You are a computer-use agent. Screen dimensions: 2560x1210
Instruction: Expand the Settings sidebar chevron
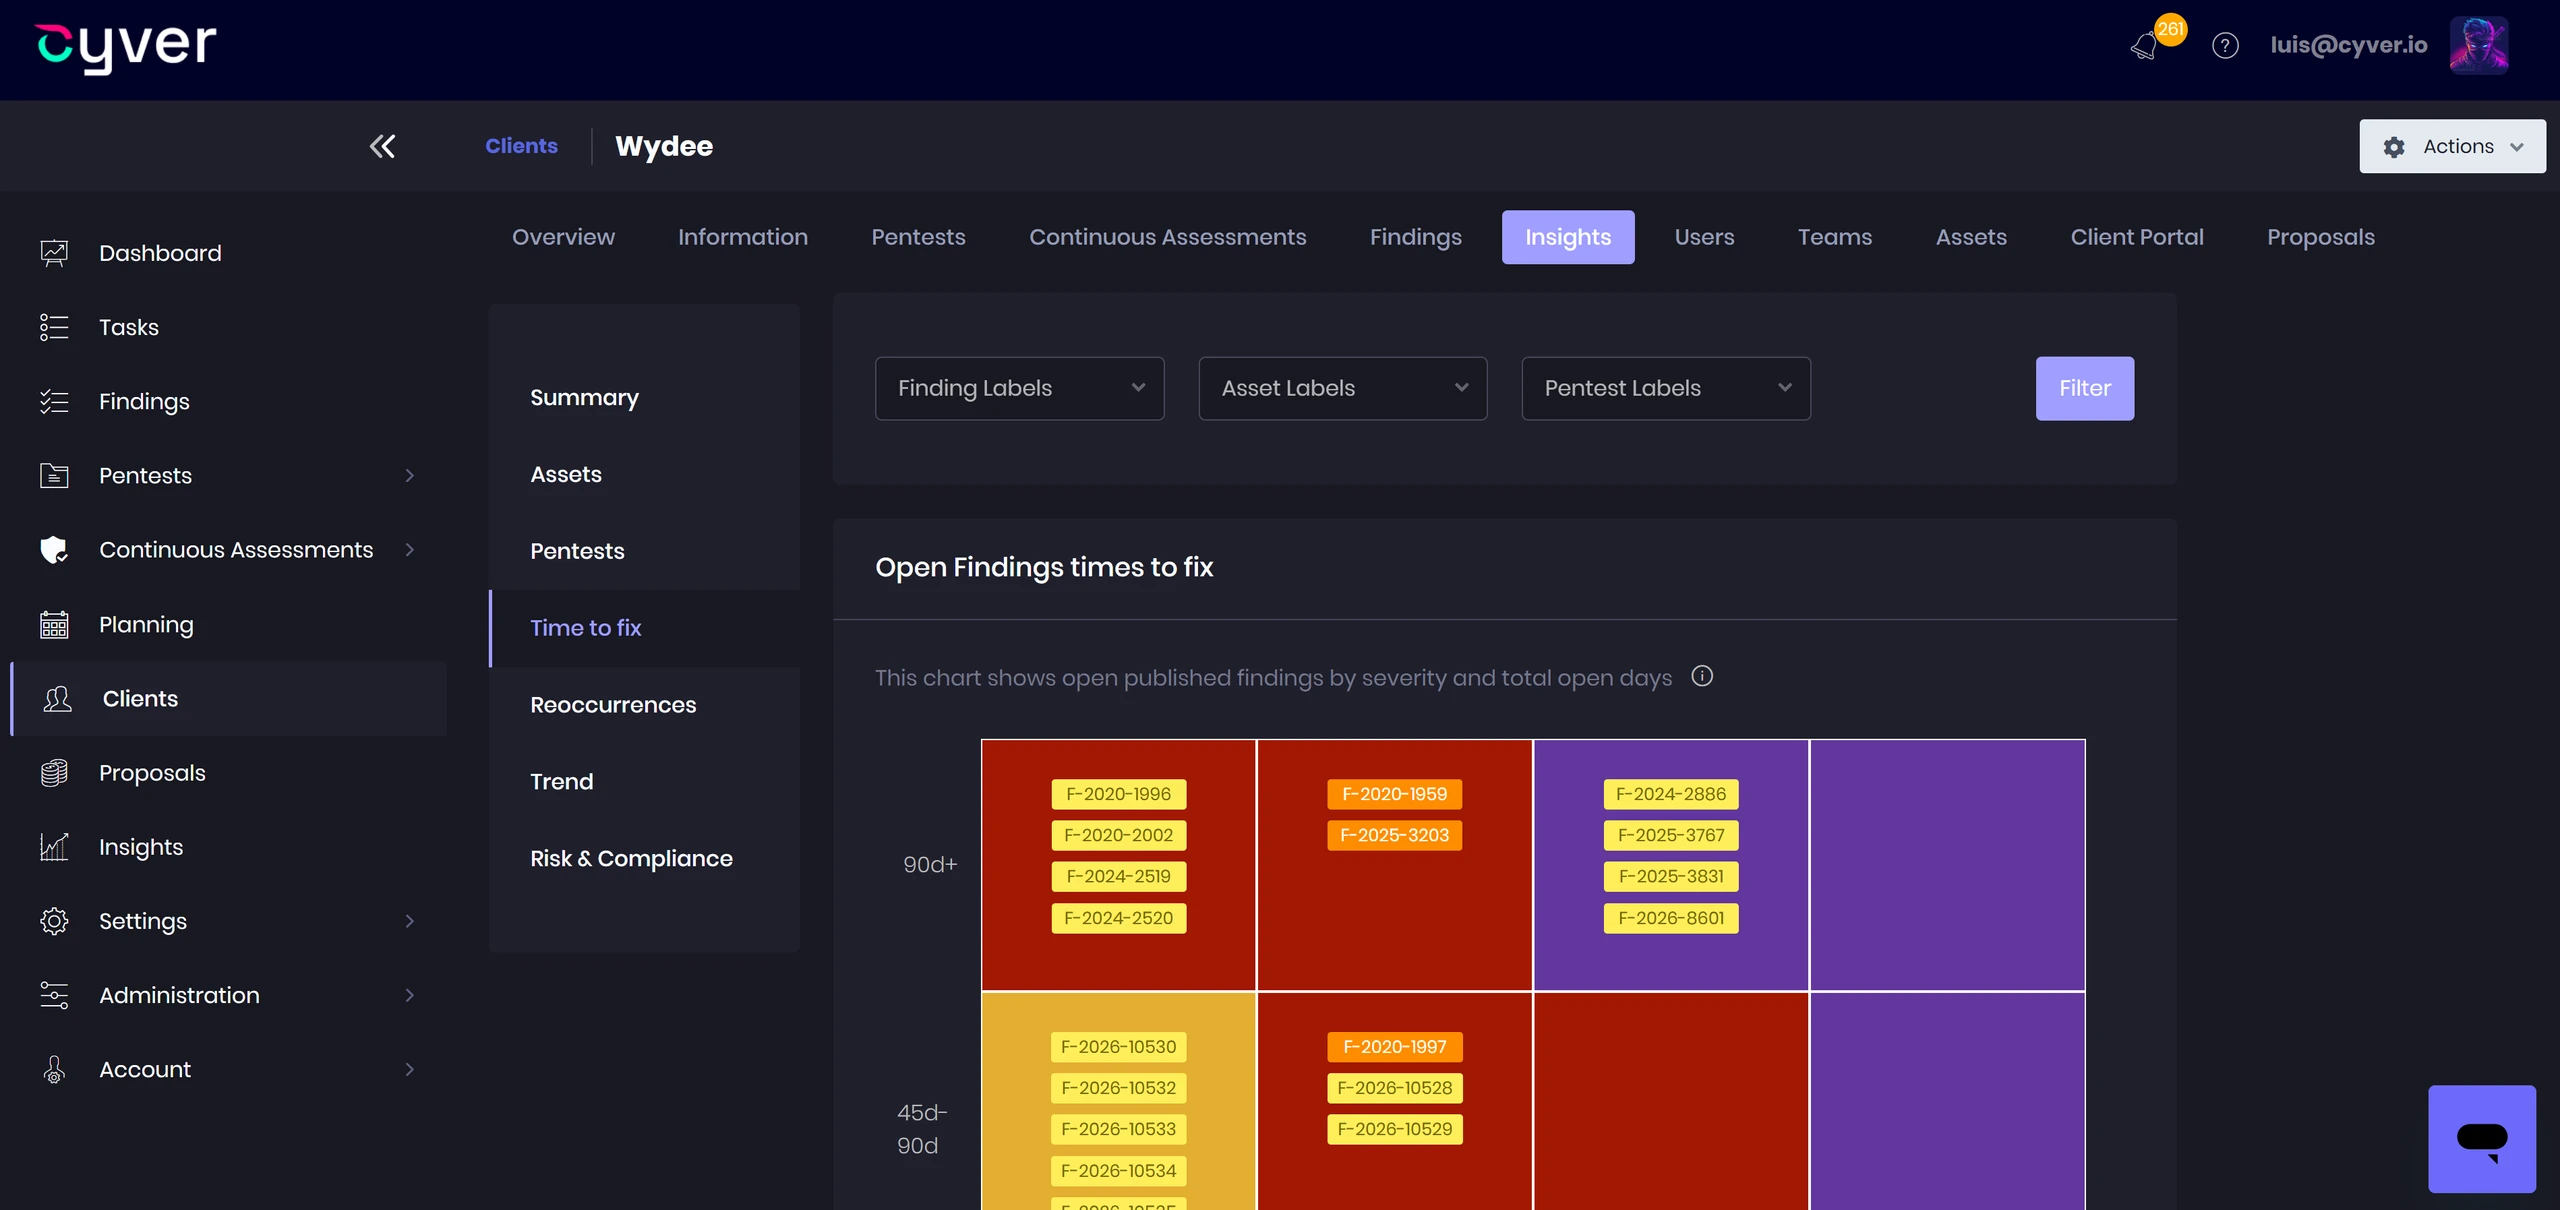point(409,921)
